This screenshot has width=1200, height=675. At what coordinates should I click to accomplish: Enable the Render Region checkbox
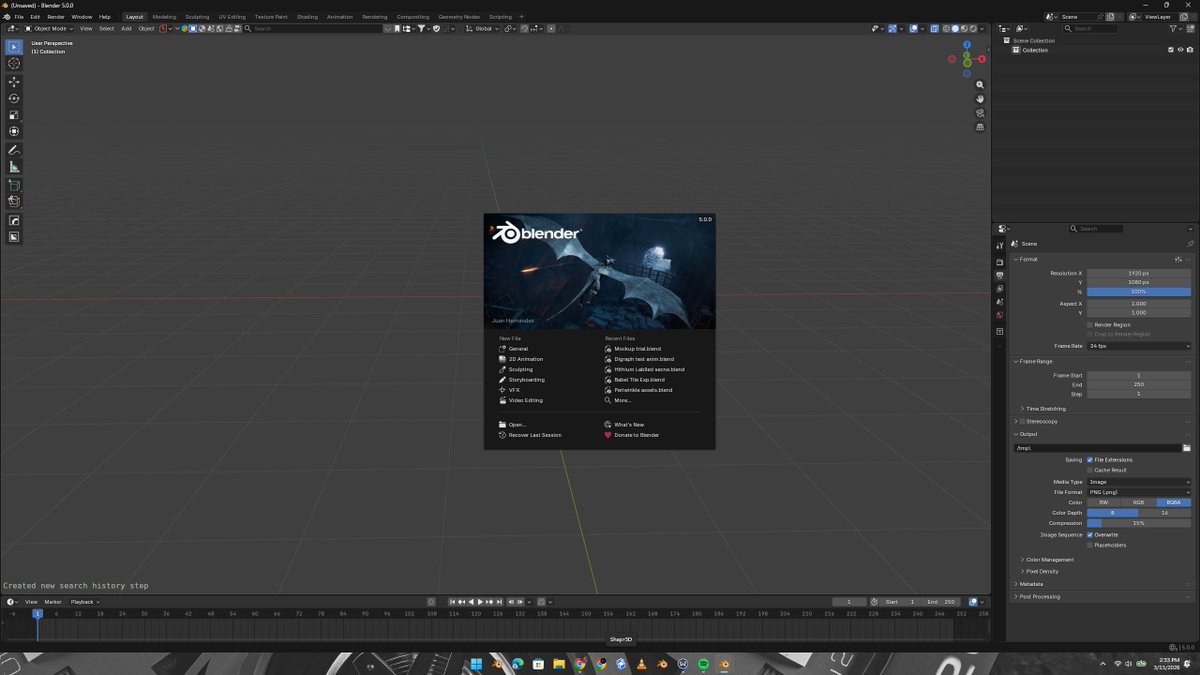click(1090, 324)
